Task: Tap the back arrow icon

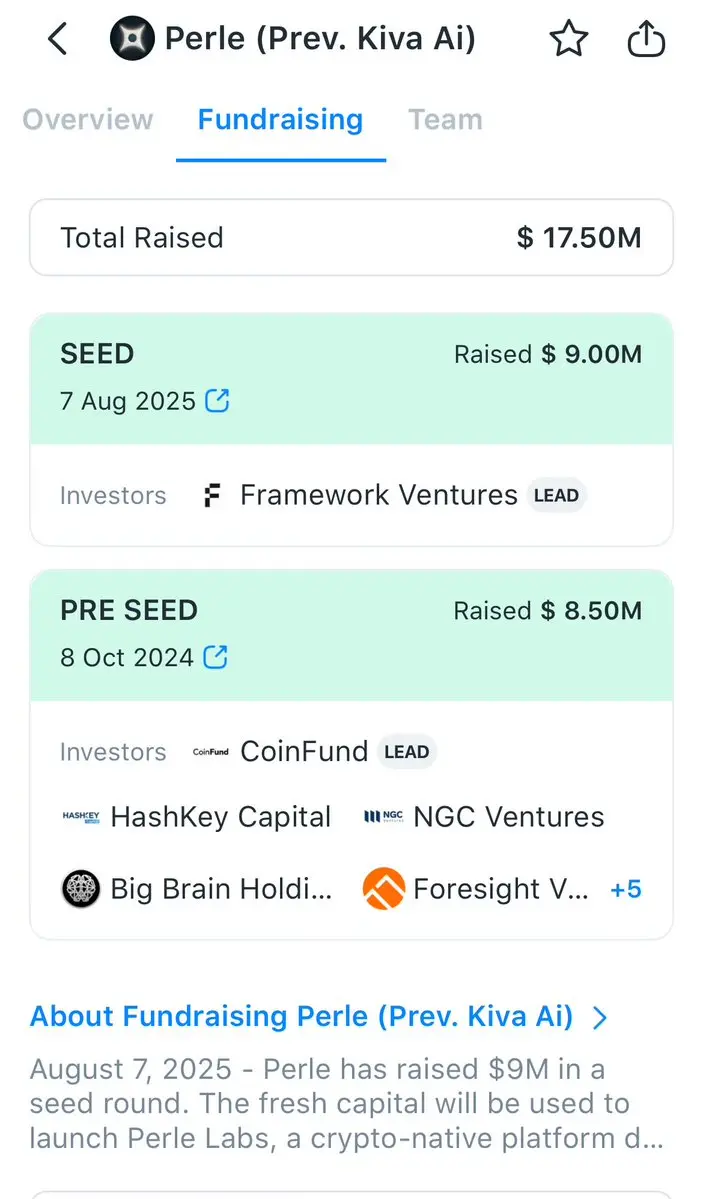Action: 58,40
